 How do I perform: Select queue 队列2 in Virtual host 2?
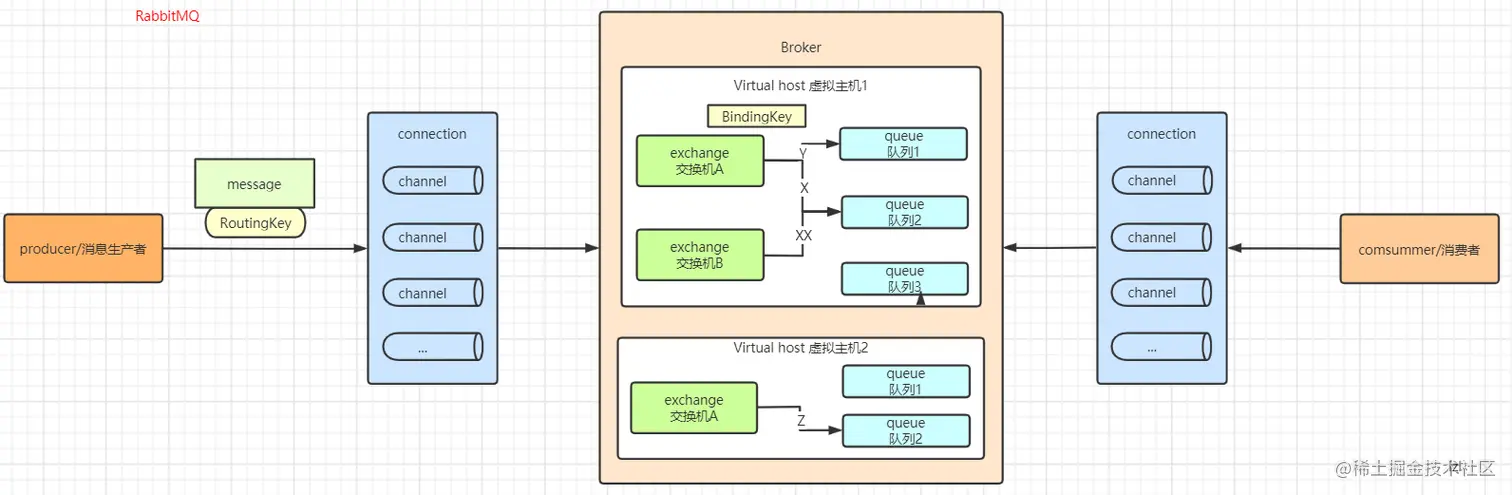906,430
